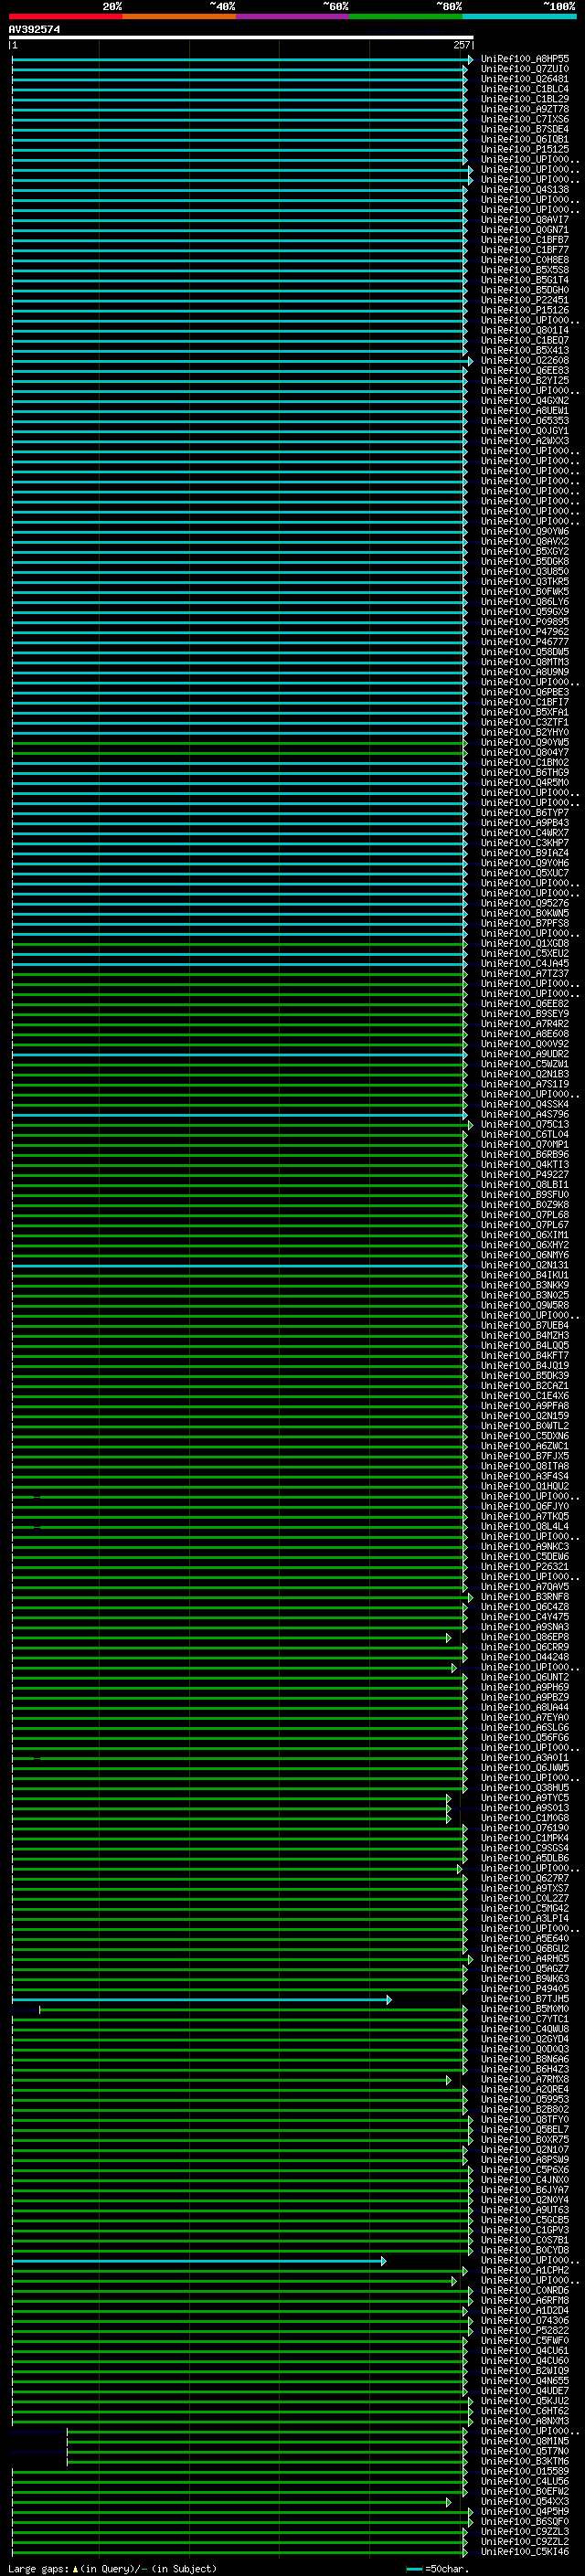Open hit UniRef100_C1BL29
Image resolution: width=585 pixels, height=2576 pixels.
pyautogui.click(x=525, y=99)
